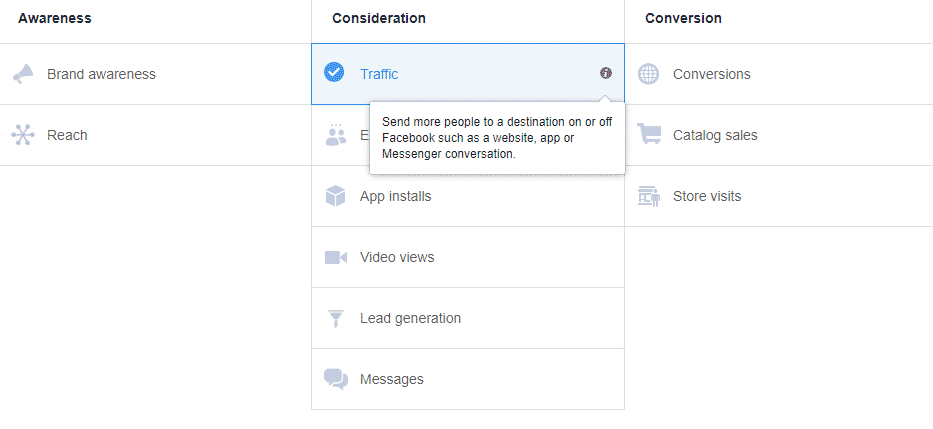Pick the App installs objective

(396, 196)
